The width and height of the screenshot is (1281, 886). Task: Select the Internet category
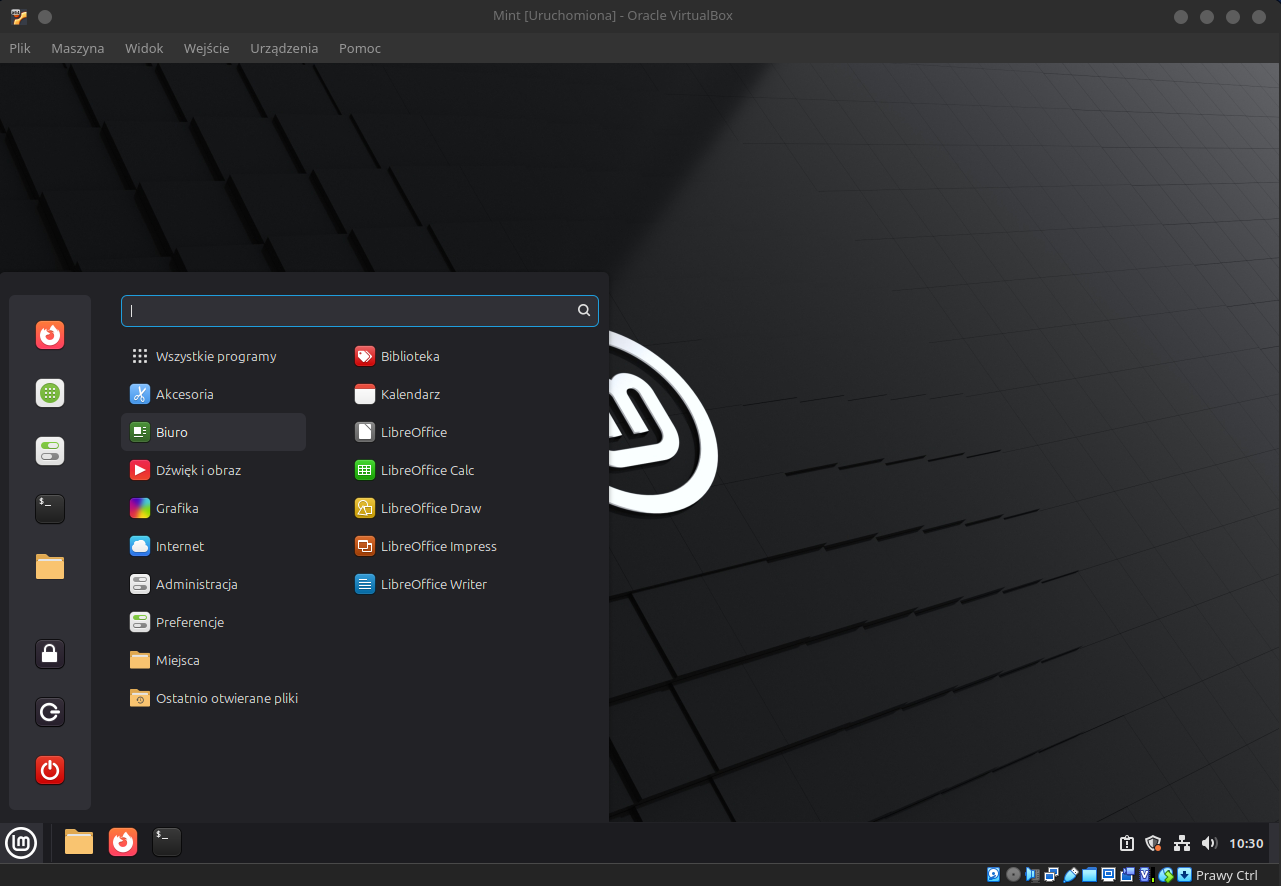[213, 546]
